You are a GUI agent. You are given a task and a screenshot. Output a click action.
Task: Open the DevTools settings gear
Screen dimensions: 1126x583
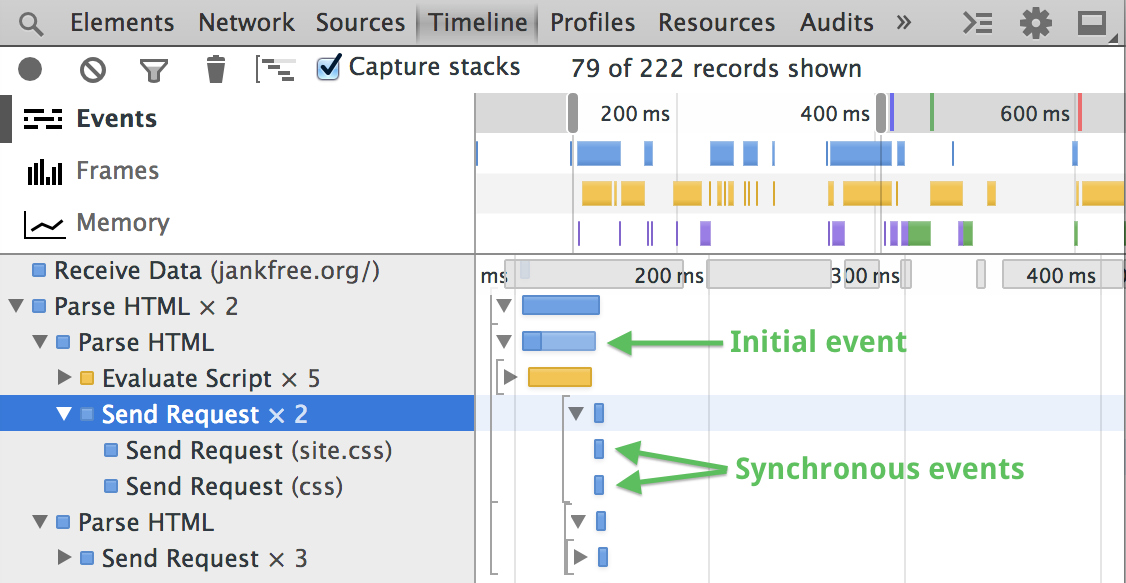pos(1035,23)
